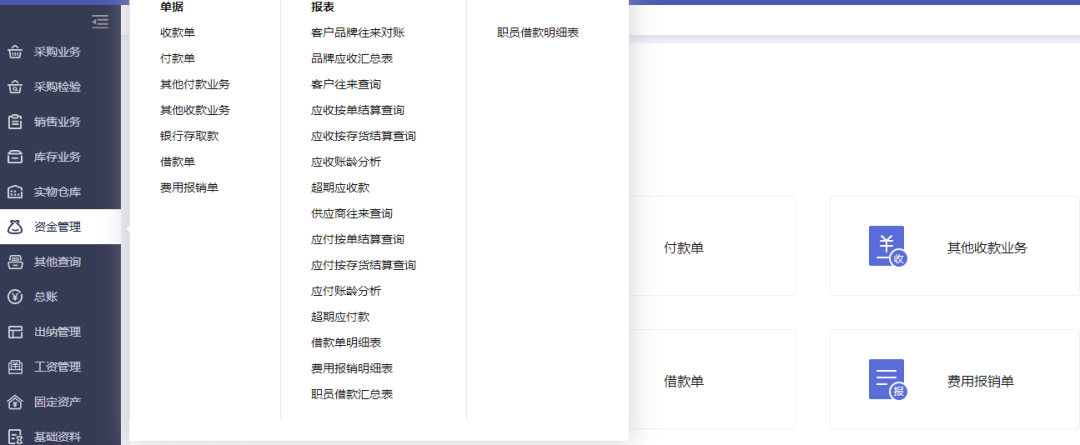This screenshot has width=1080, height=445.
Task: Click the 采购业务 basket icon in sidebar
Action: (15, 52)
